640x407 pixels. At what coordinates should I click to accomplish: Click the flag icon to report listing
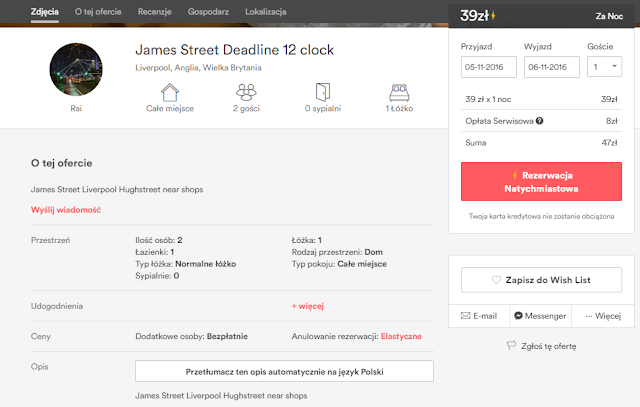click(511, 346)
